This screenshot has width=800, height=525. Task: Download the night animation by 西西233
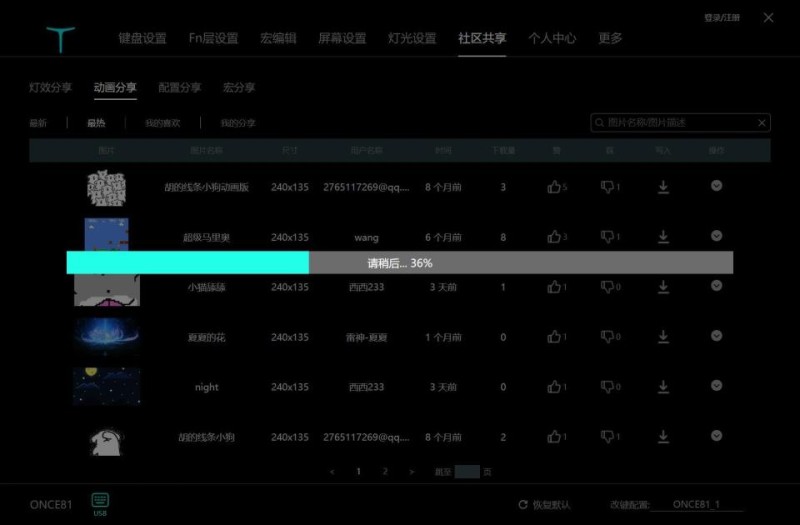663,387
